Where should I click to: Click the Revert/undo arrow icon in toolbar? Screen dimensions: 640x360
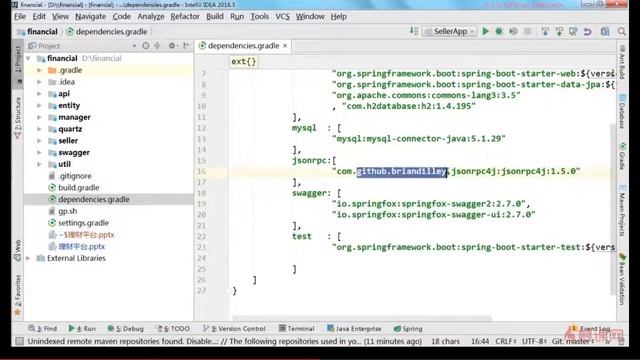pyautogui.click(x=587, y=31)
